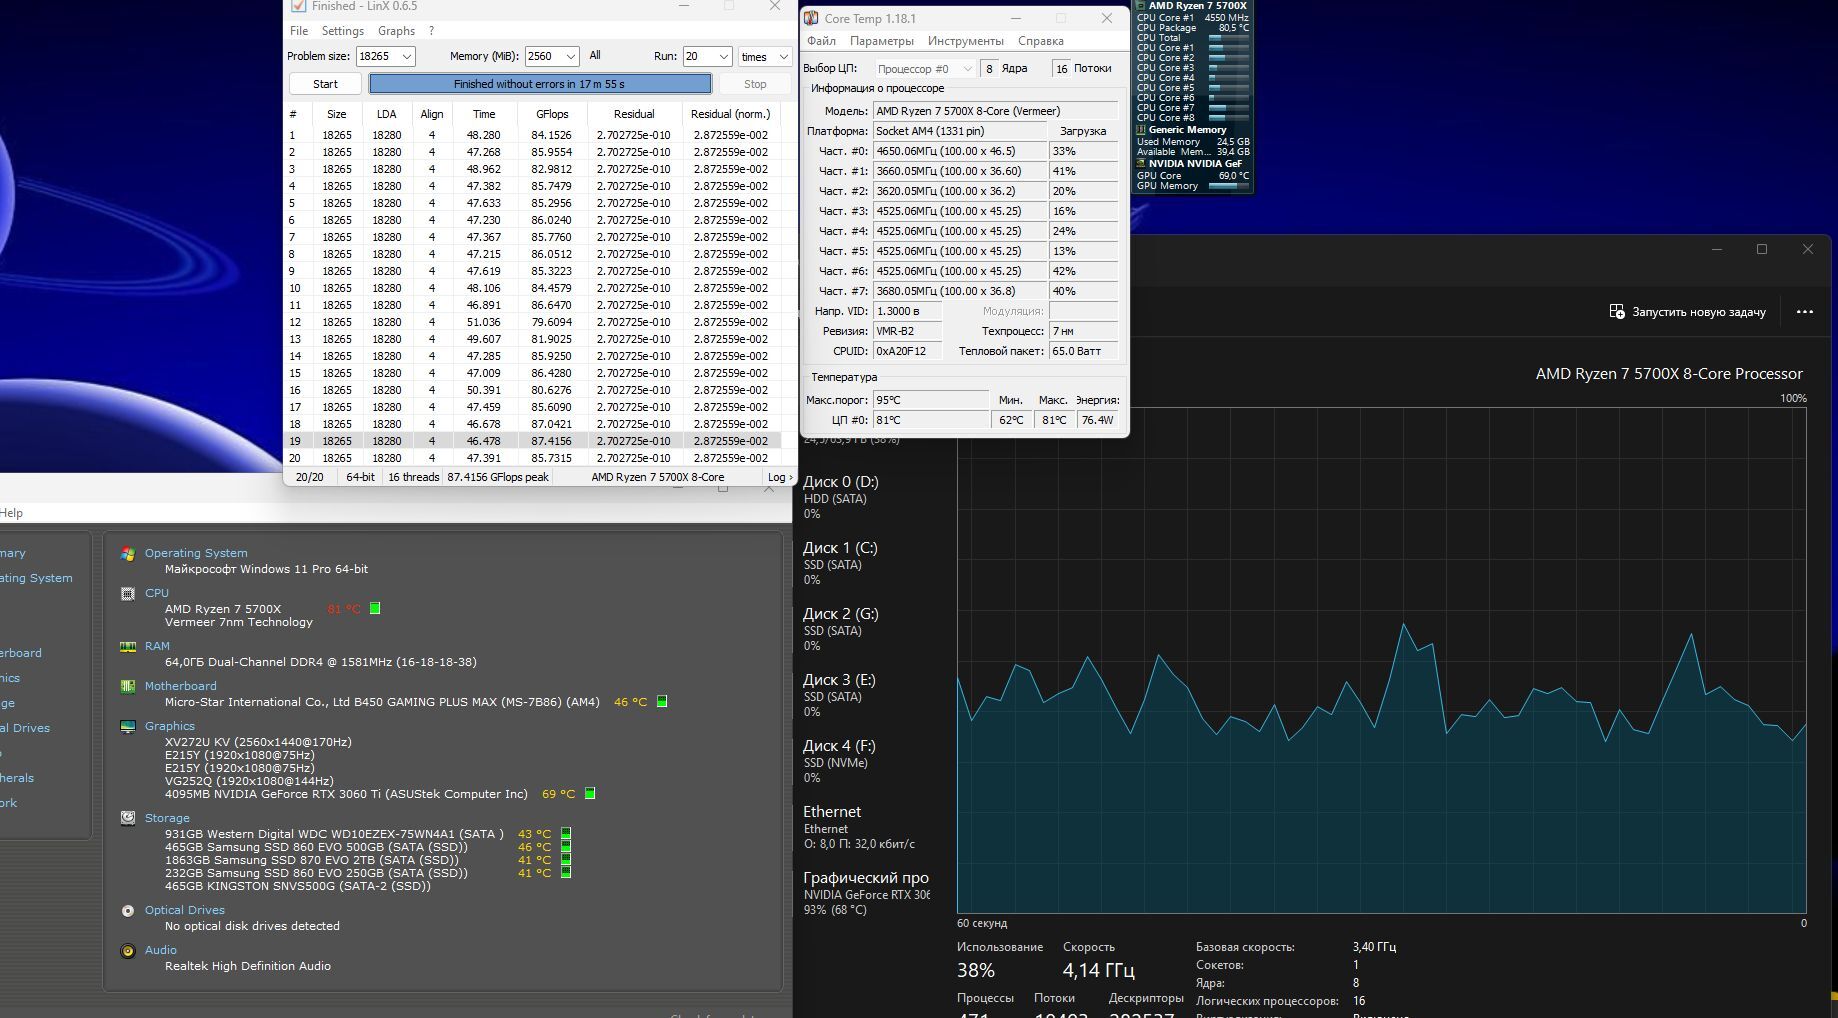The width and height of the screenshot is (1838, 1018).
Task: Click temperature indicator for Samsung 870 EVO 2TB
Action: point(565,859)
